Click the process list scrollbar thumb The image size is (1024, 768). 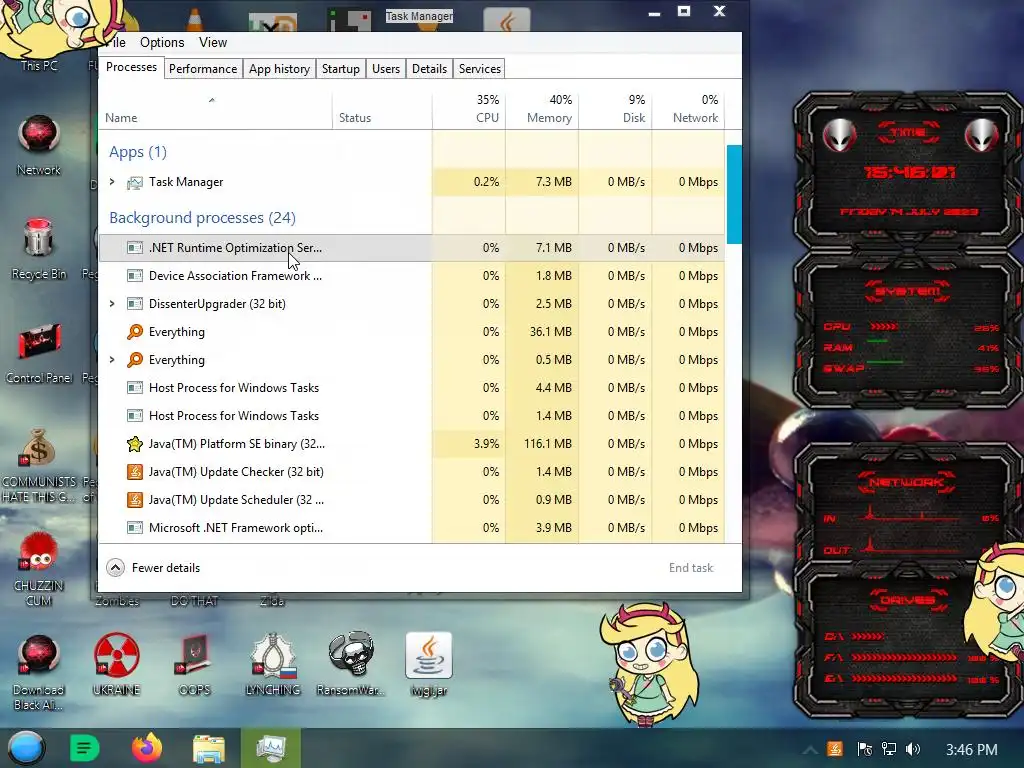pyautogui.click(x=733, y=195)
